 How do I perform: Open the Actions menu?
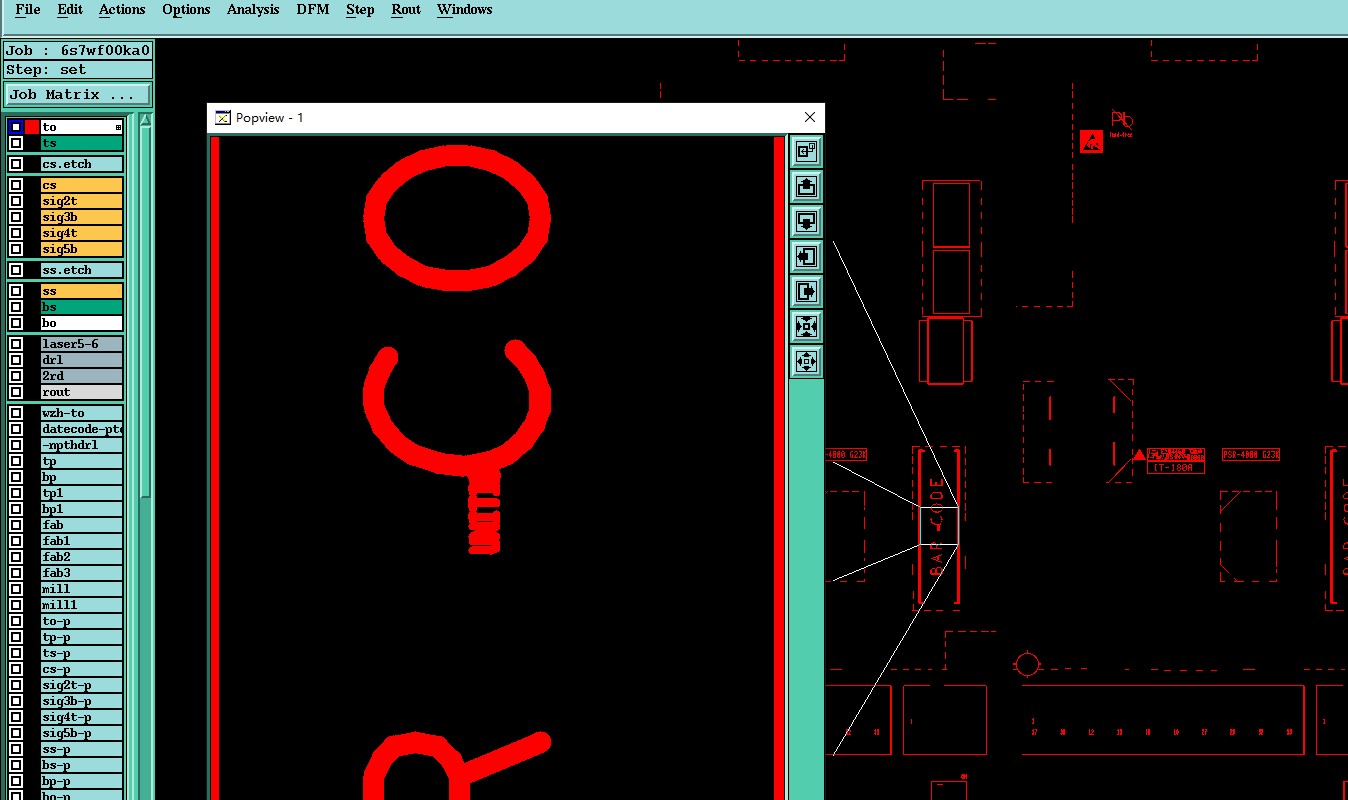tap(122, 10)
